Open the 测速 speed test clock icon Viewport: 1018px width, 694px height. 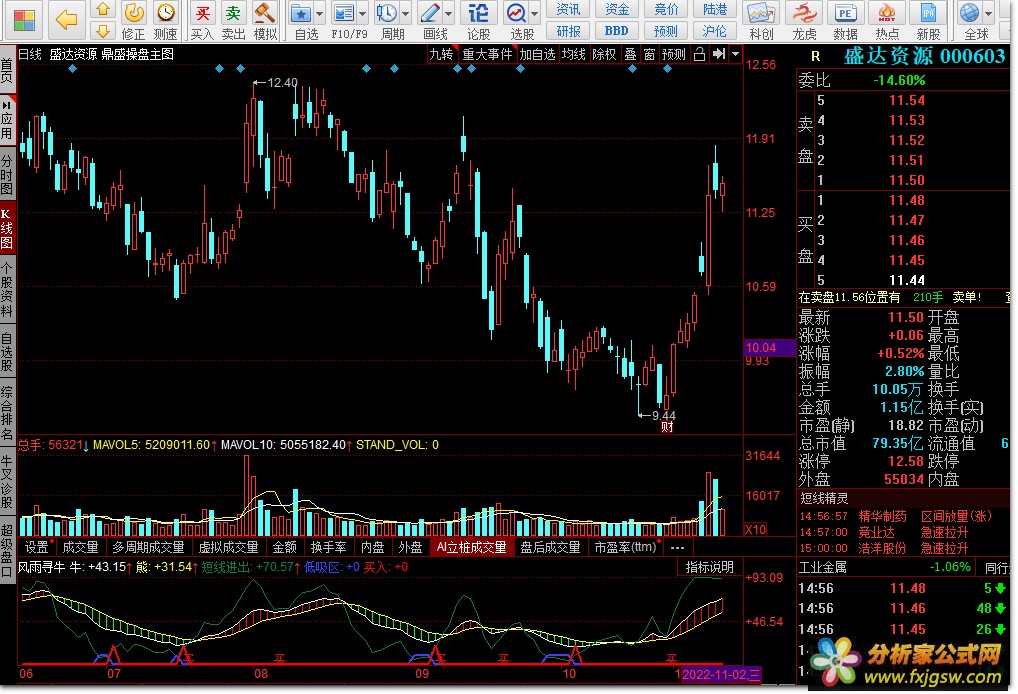(x=166, y=21)
